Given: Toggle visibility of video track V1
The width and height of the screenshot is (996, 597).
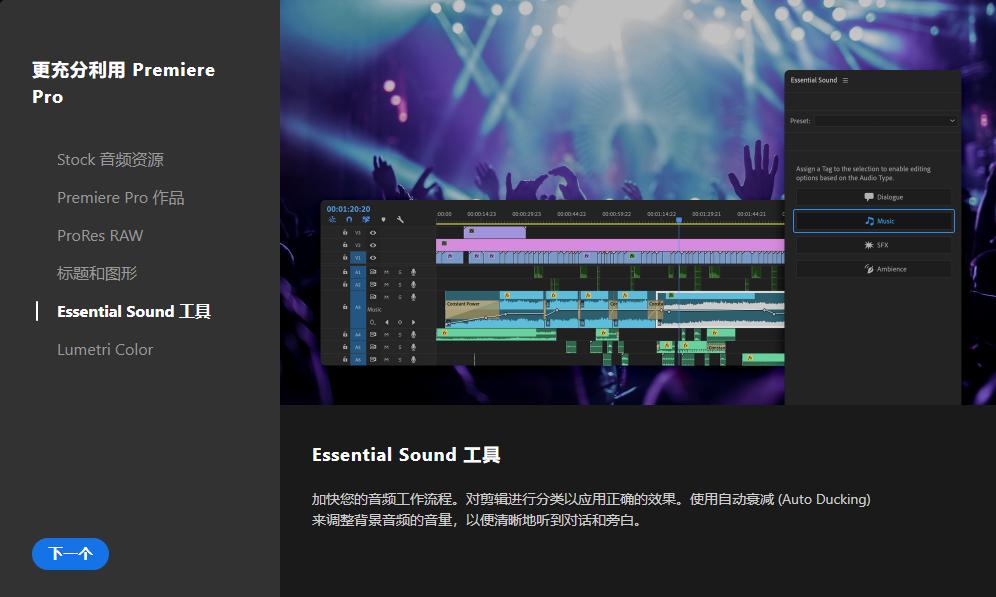Looking at the screenshot, I should tap(373, 257).
